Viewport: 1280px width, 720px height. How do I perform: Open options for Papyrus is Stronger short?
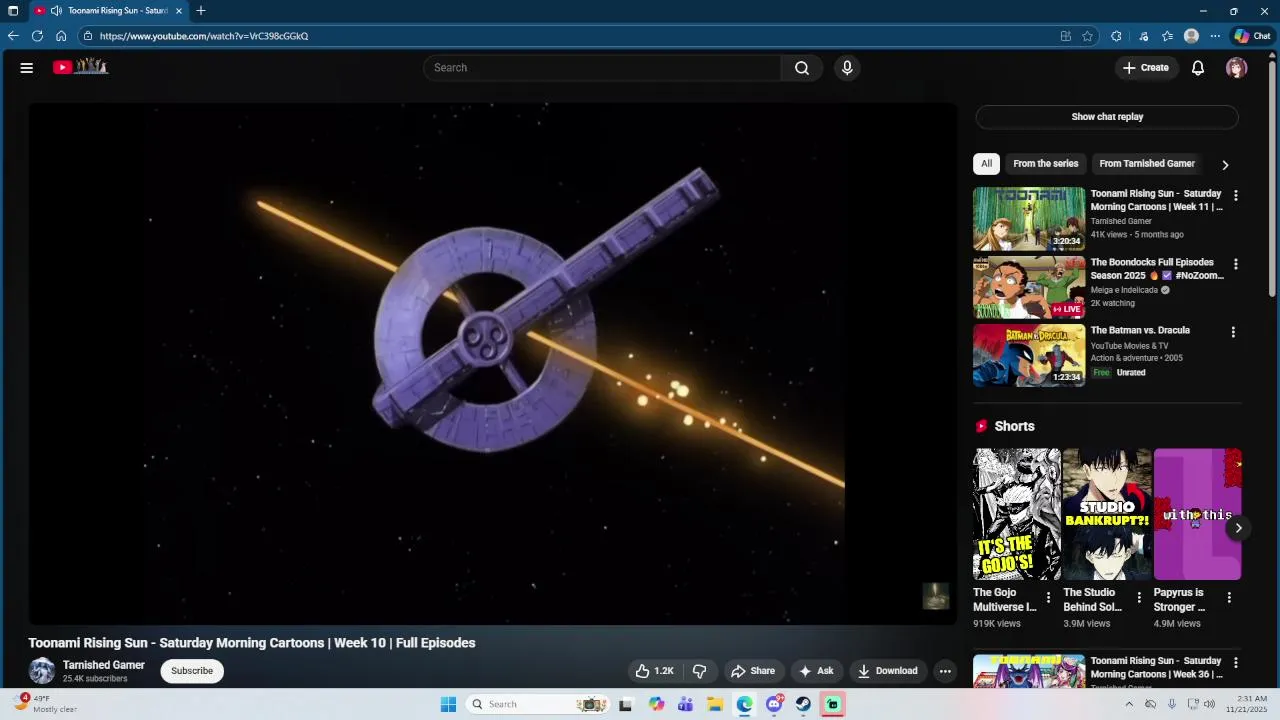[x=1229, y=598]
